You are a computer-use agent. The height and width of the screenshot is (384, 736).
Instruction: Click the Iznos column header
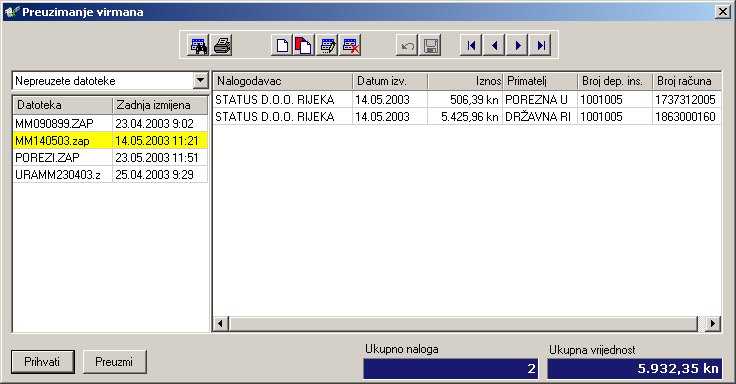point(465,81)
